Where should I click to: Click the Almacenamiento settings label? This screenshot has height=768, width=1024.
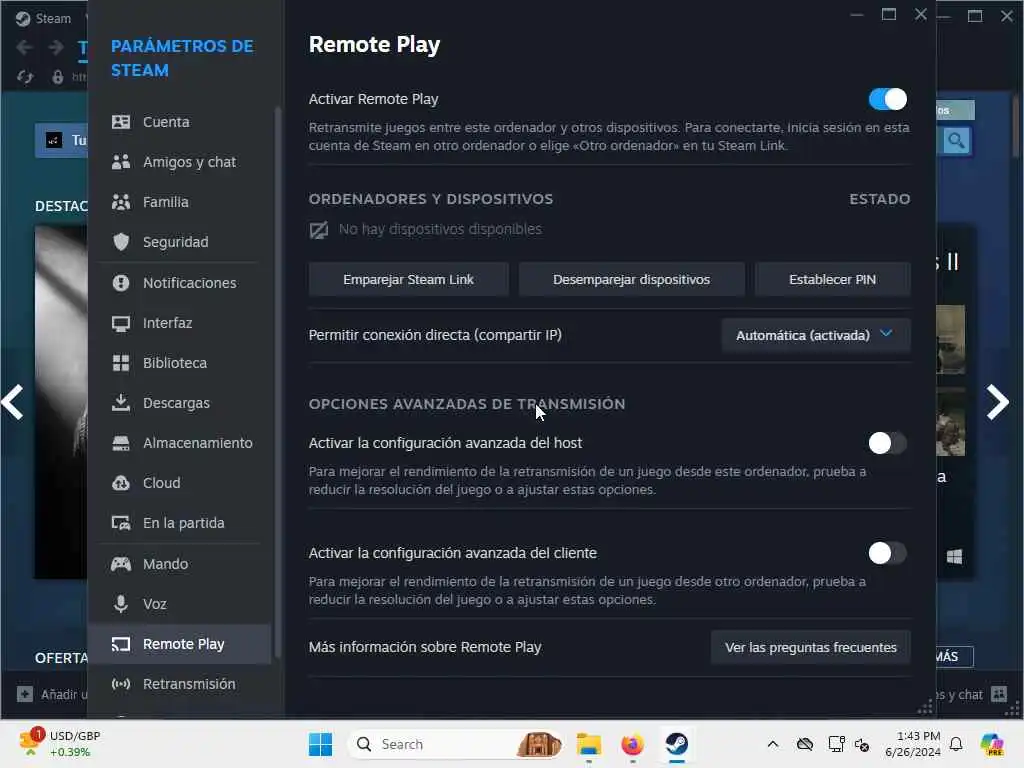198,443
